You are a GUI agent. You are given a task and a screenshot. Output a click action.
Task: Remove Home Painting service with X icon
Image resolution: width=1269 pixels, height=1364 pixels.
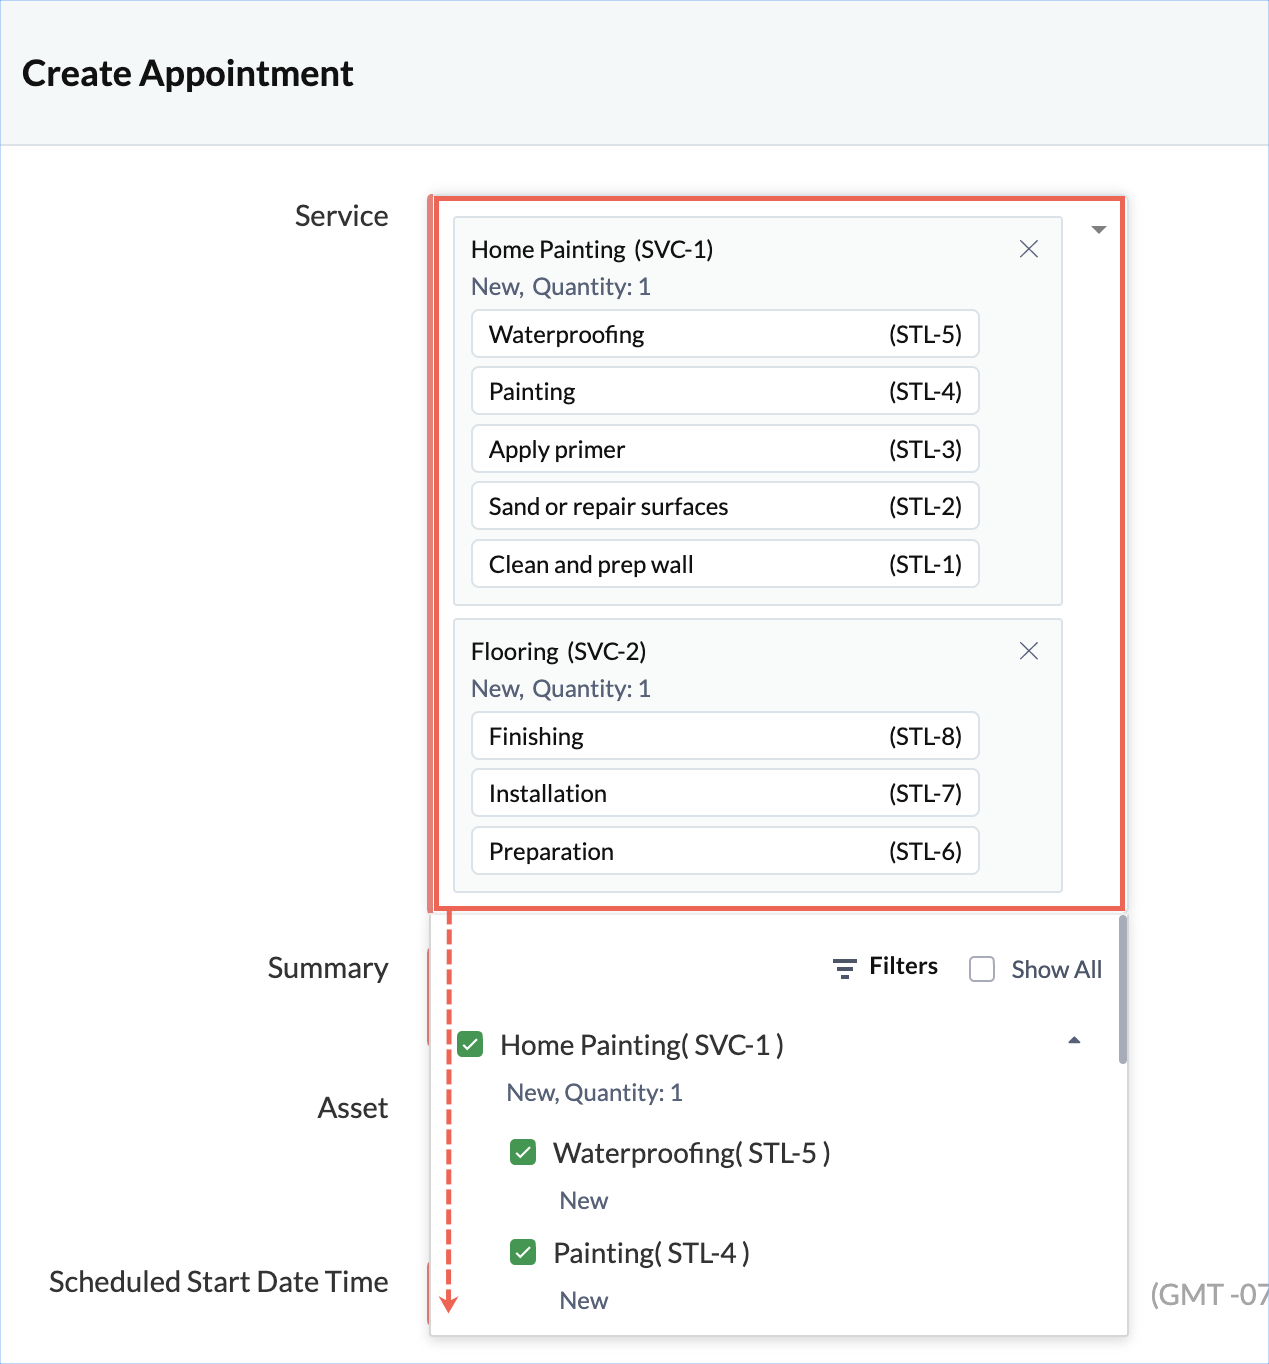[x=1028, y=249]
